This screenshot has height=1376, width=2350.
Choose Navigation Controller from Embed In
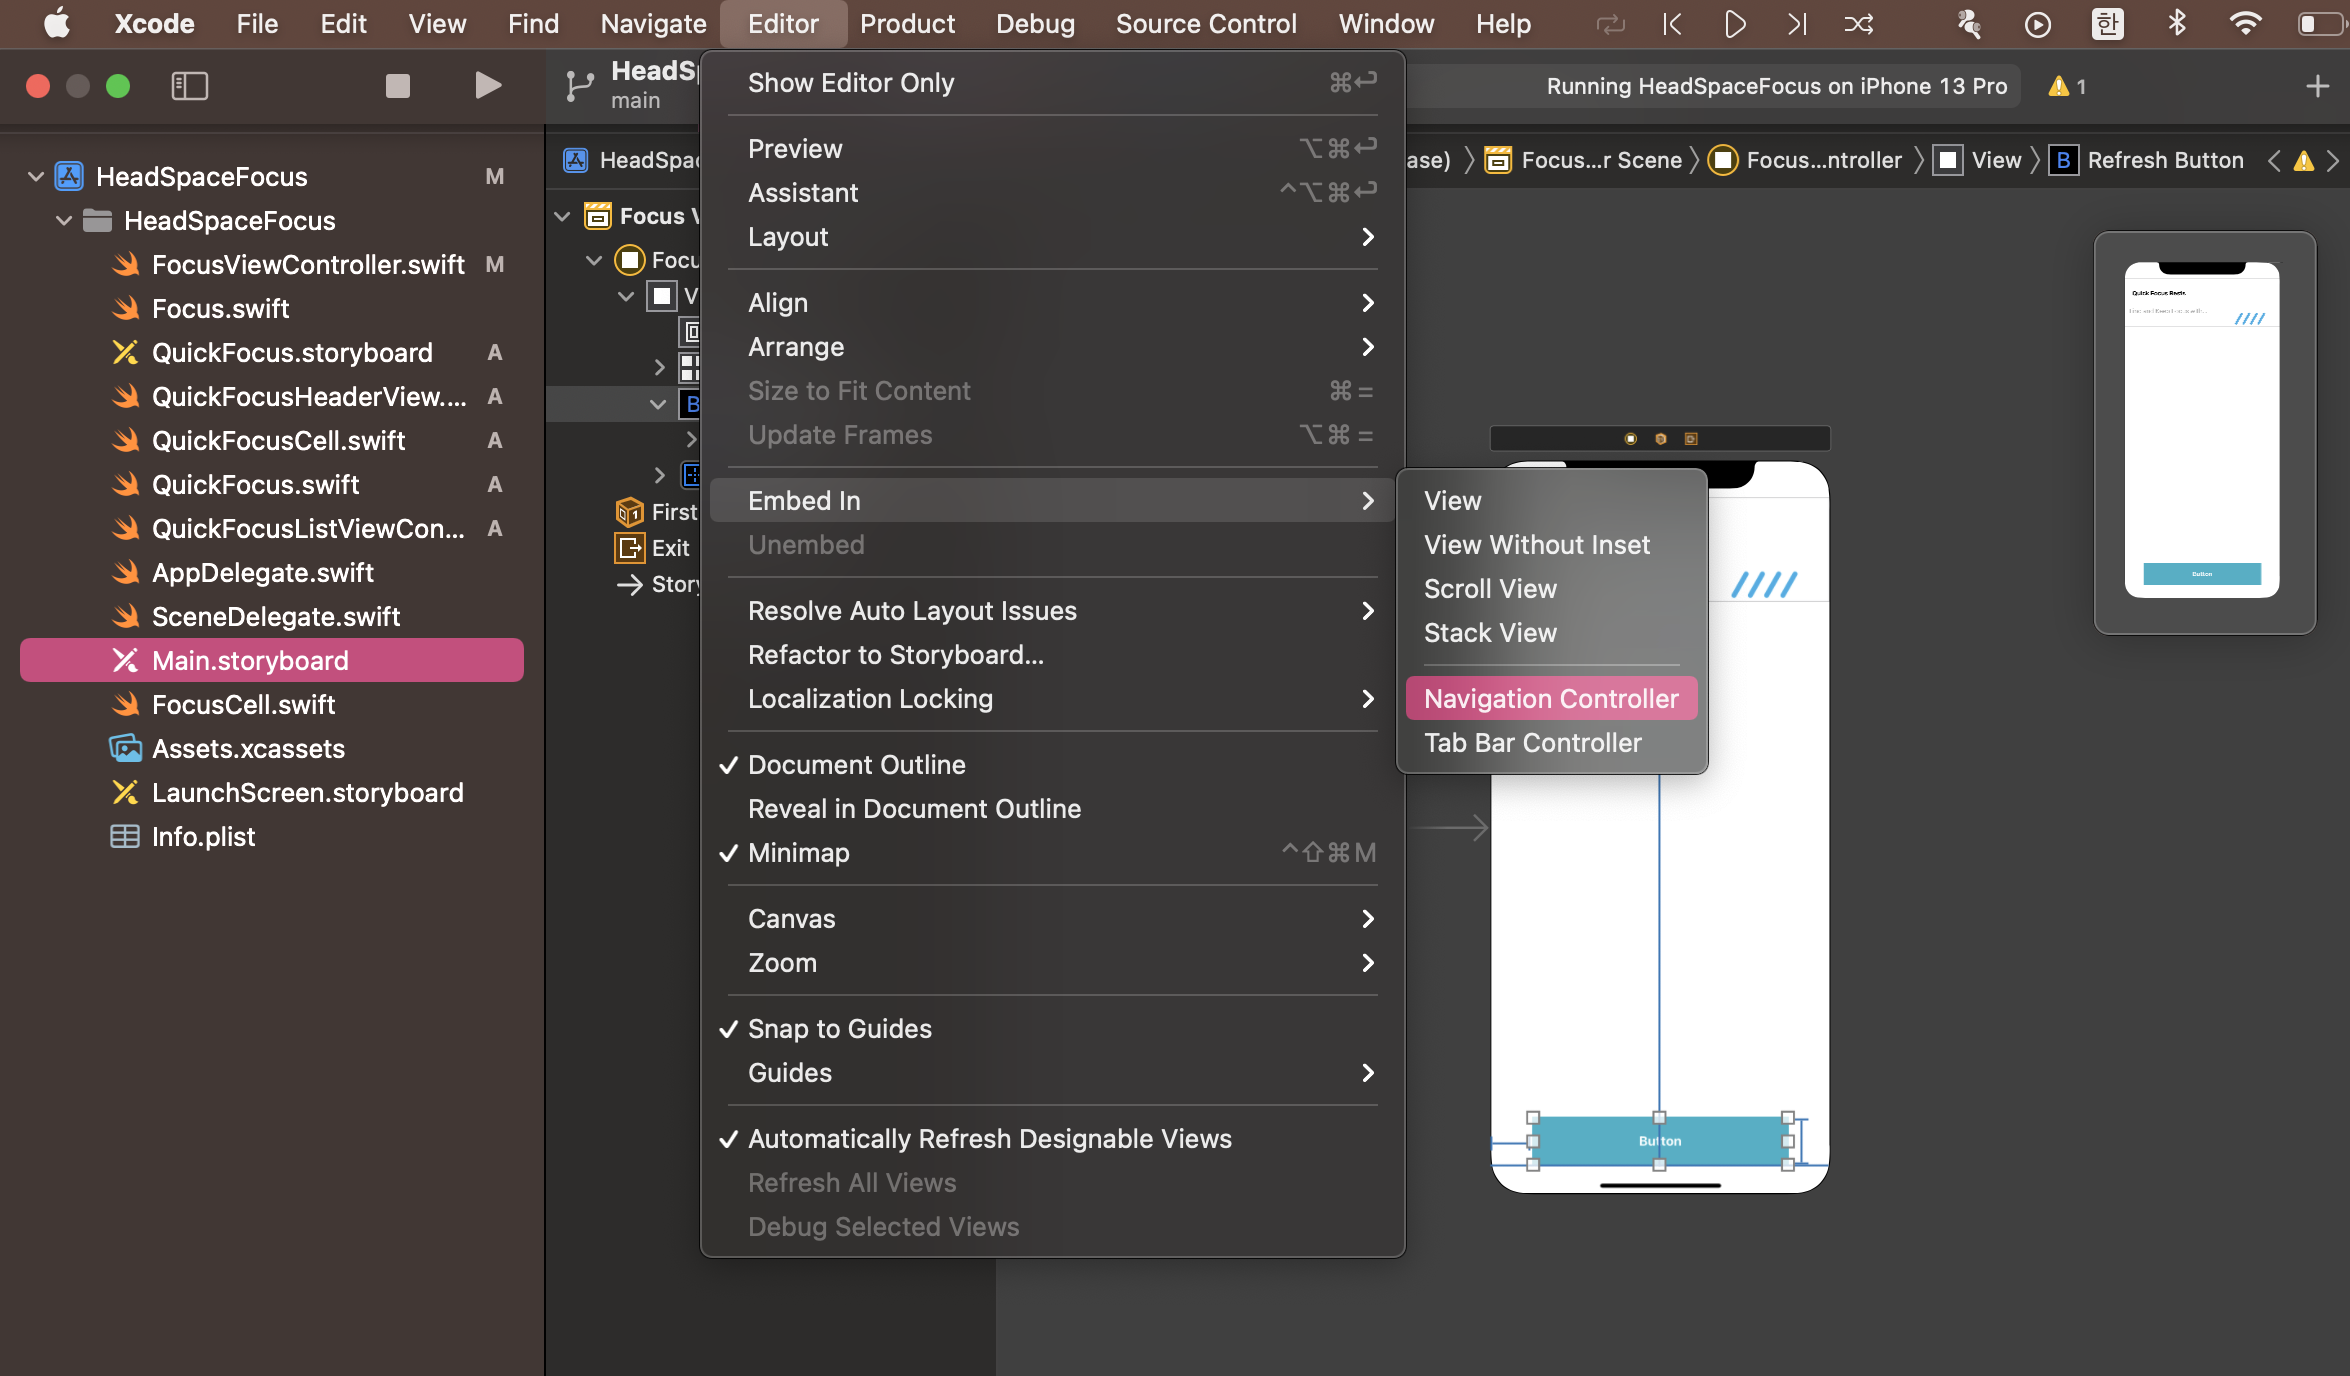pos(1550,698)
